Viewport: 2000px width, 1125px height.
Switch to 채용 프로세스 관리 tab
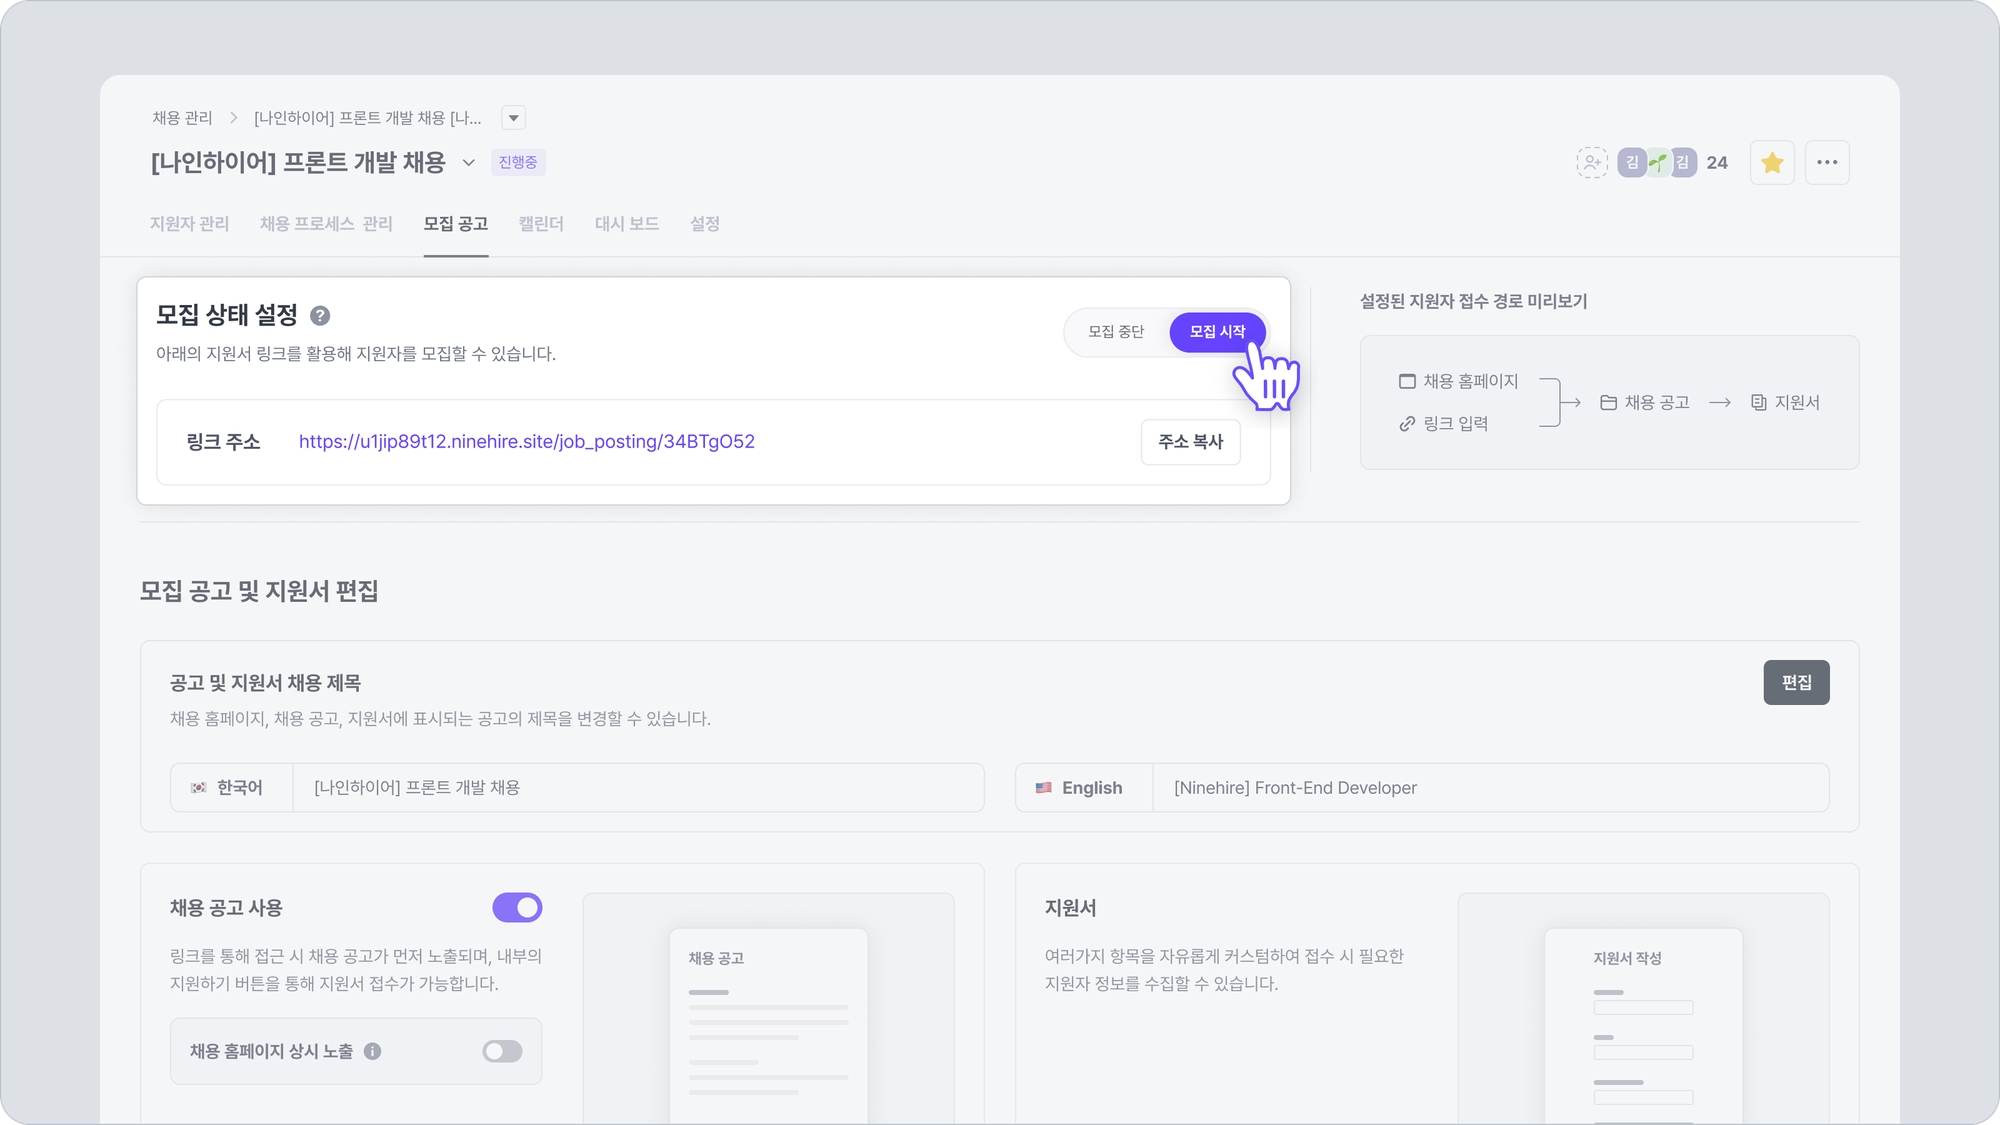(326, 224)
